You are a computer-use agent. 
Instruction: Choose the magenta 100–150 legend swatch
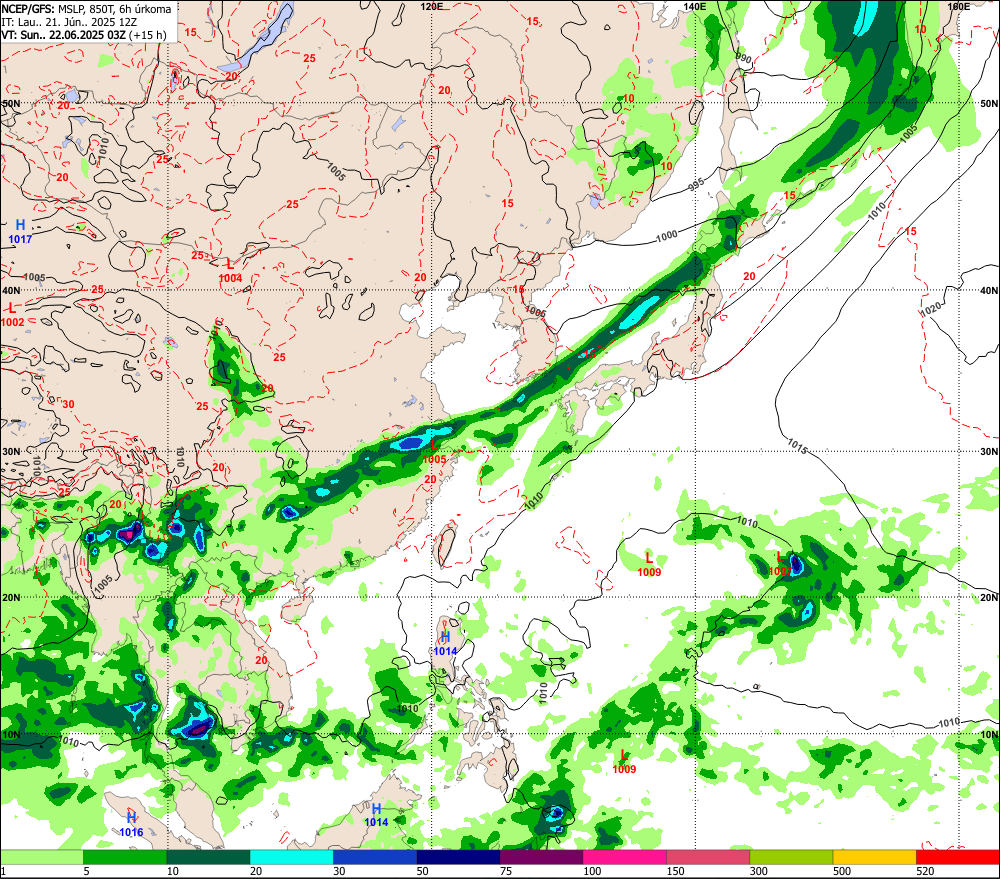[x=624, y=857]
